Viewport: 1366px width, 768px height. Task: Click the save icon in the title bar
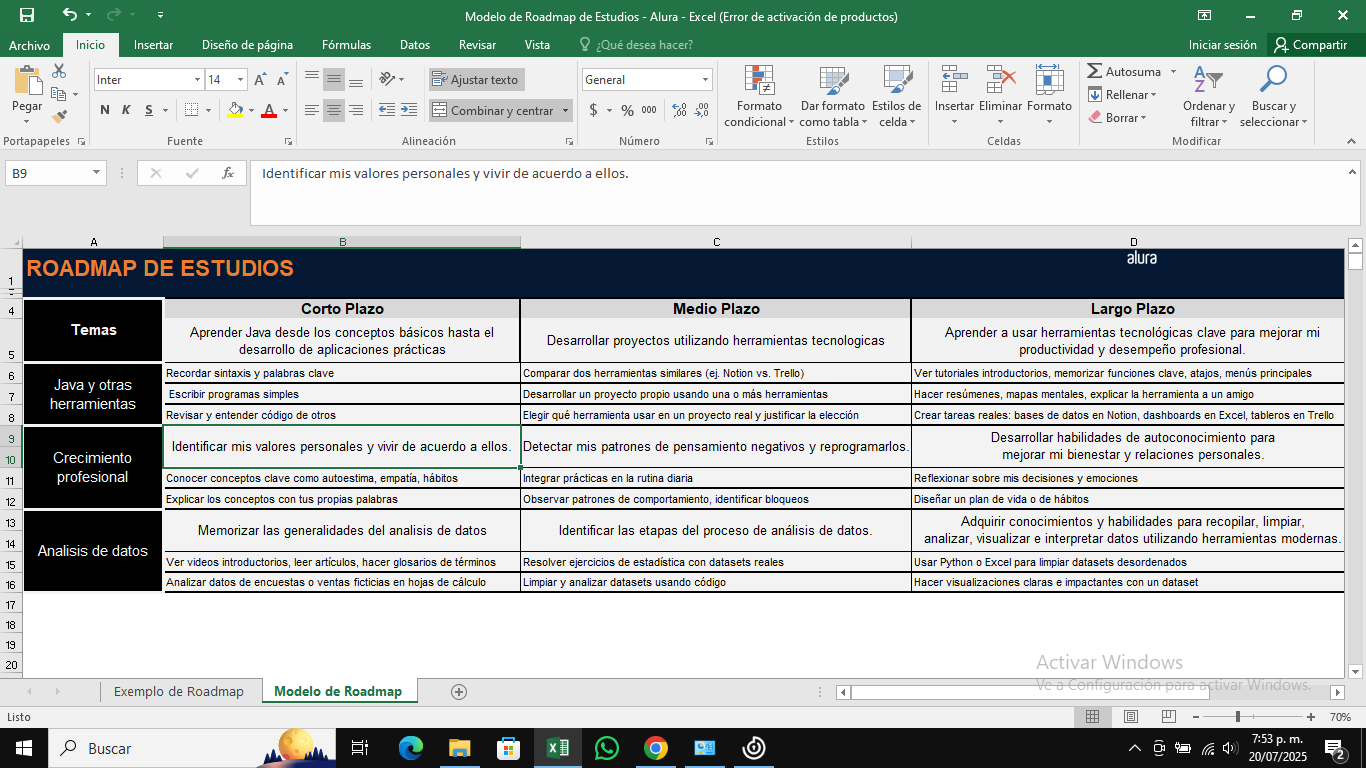27,16
